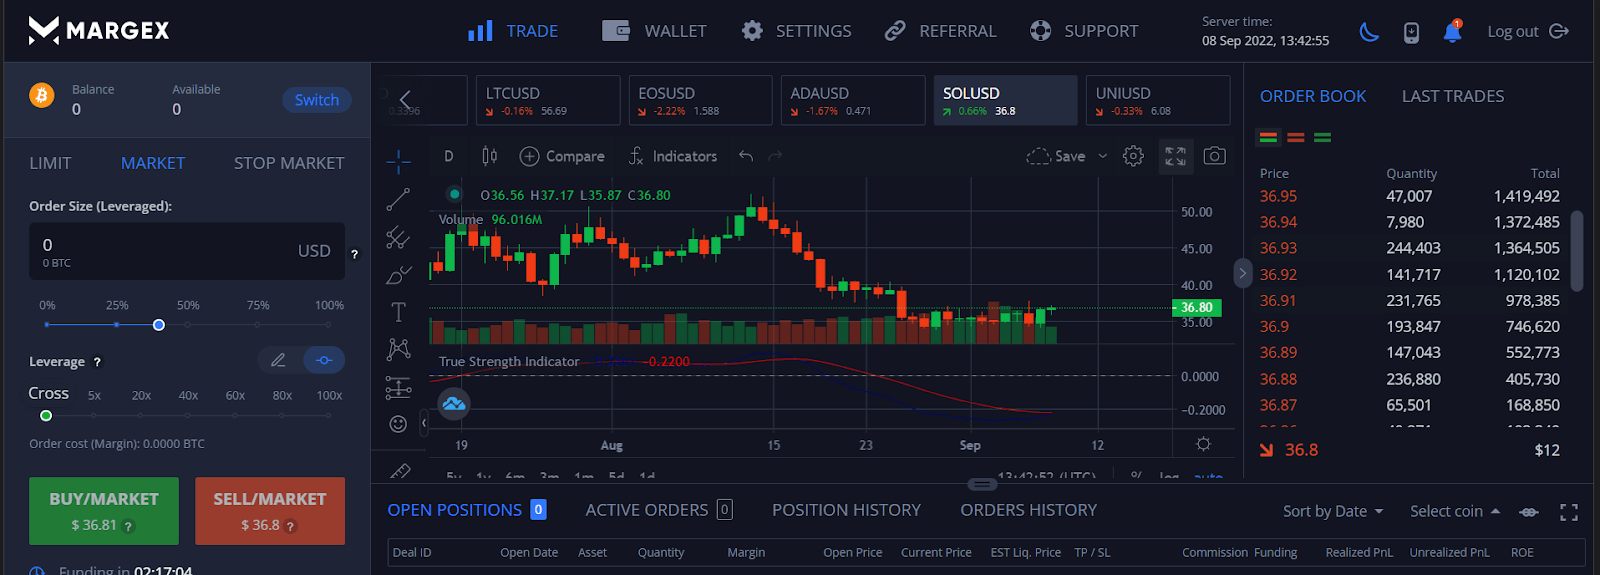
Task: Switch leverage to slider input mode
Action: coord(323,360)
